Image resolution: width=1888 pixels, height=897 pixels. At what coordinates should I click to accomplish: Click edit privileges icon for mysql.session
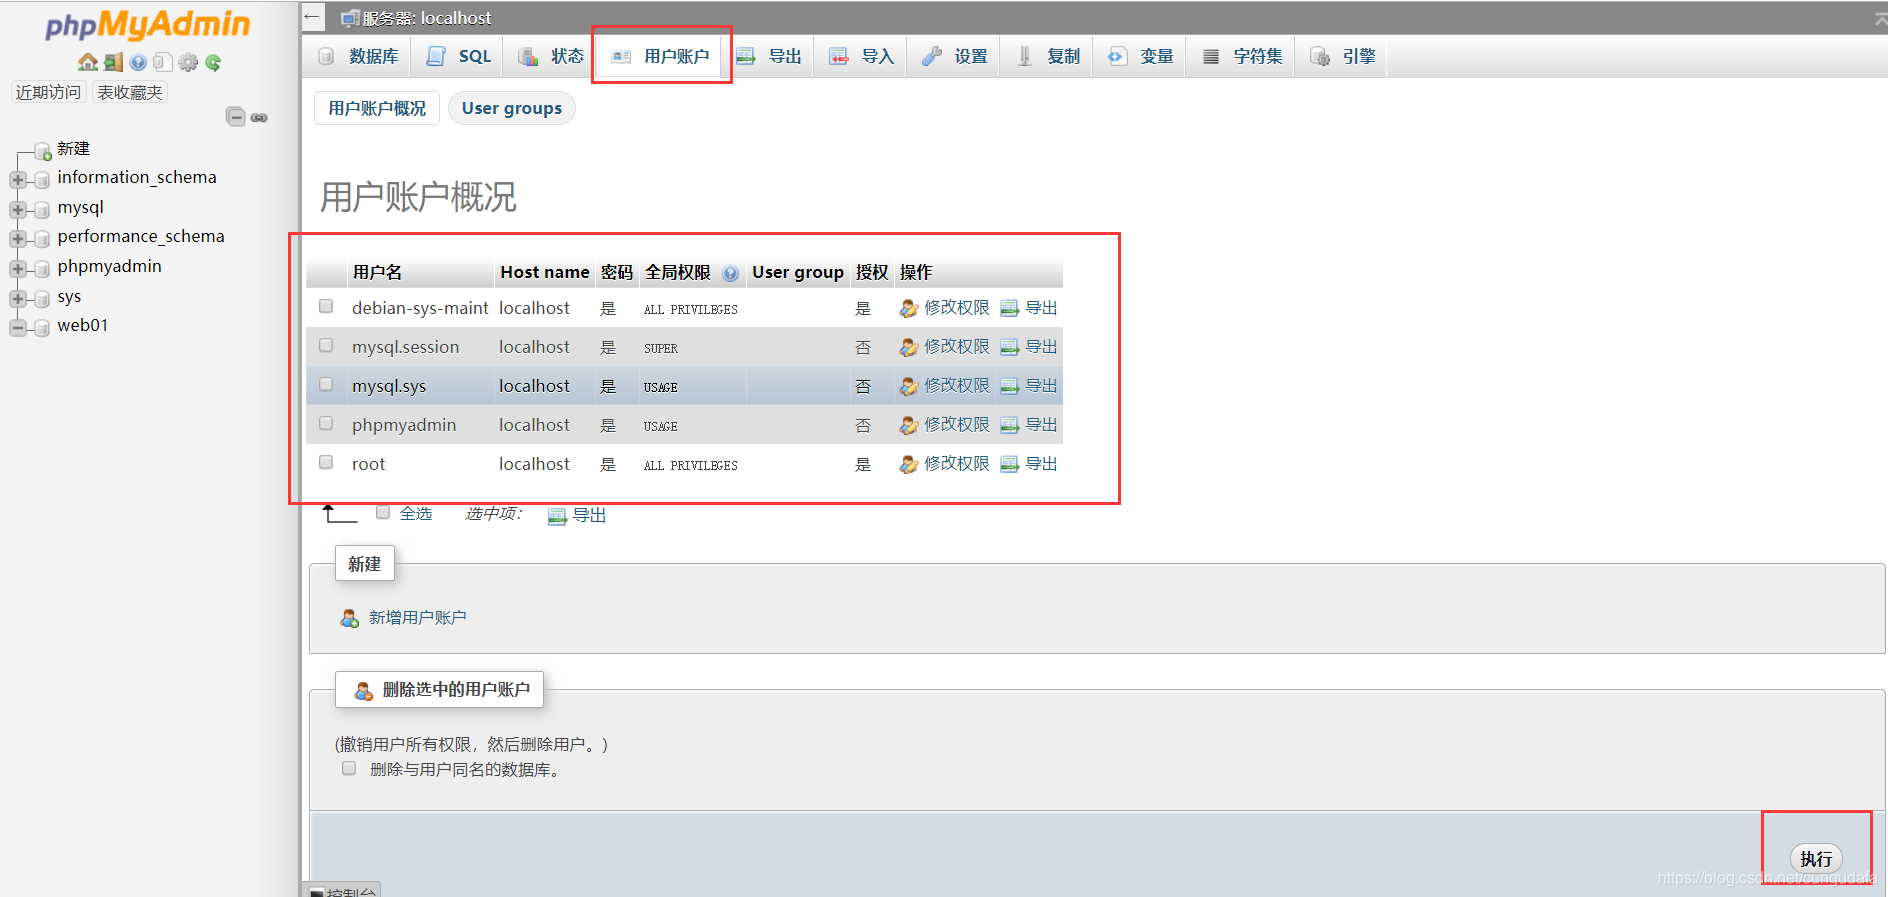click(x=908, y=347)
